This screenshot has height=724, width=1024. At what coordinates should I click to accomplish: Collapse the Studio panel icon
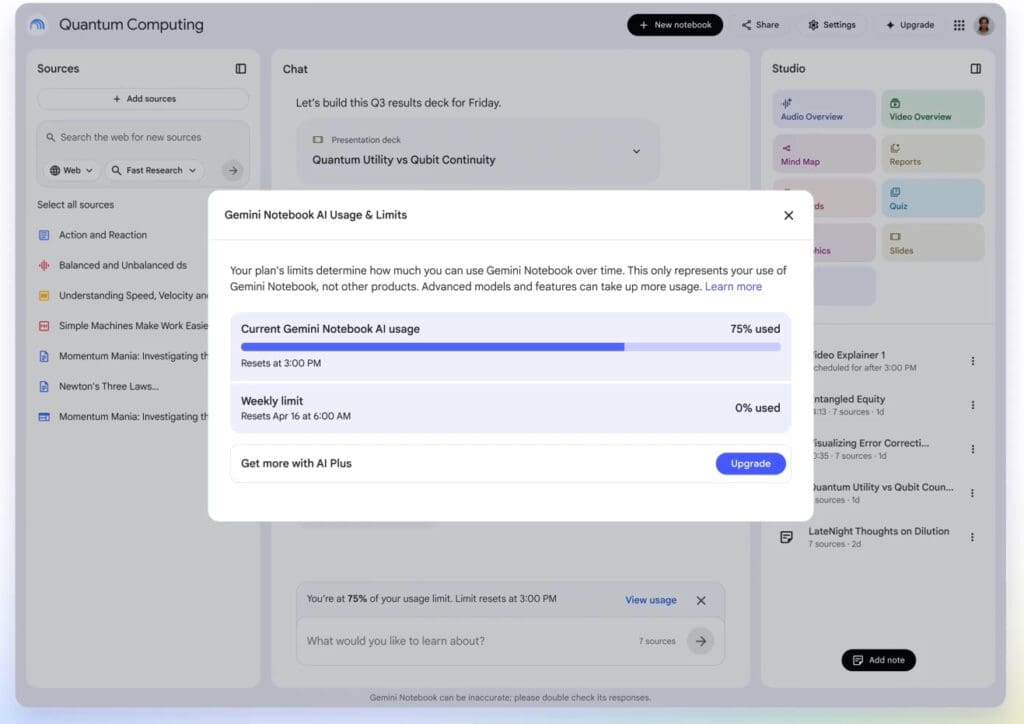[x=976, y=69]
